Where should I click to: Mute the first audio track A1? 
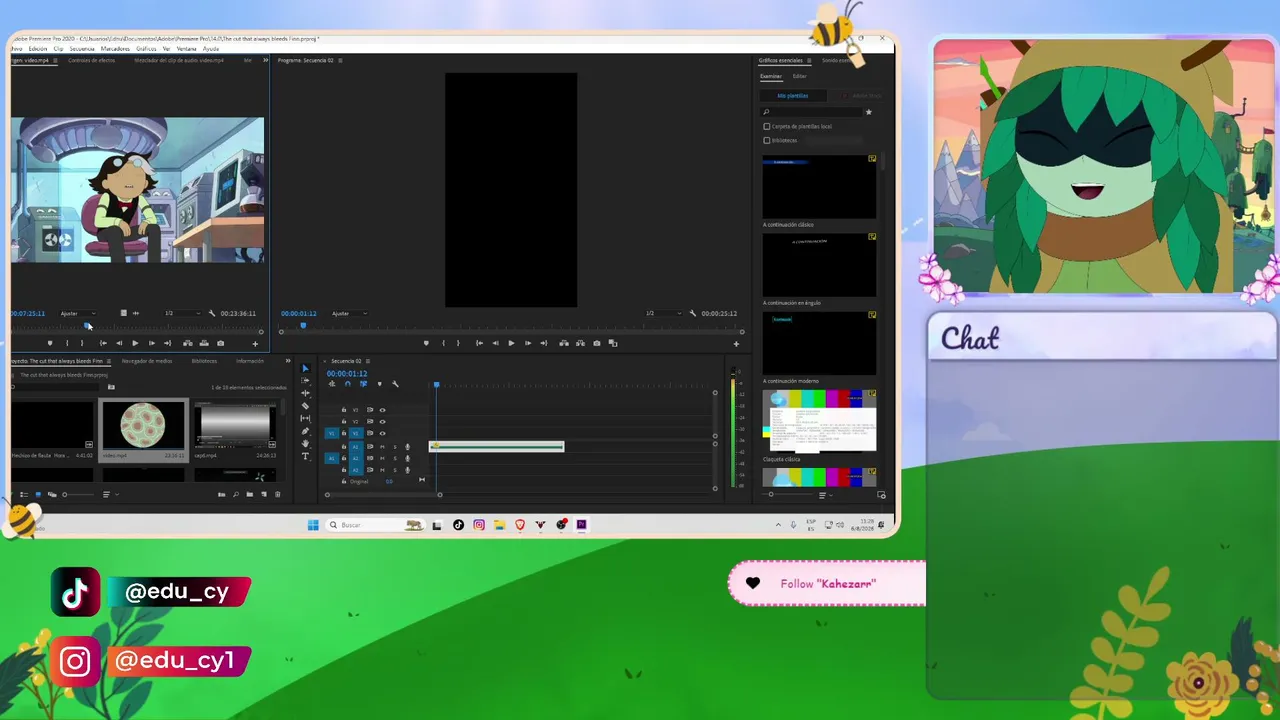(382, 446)
